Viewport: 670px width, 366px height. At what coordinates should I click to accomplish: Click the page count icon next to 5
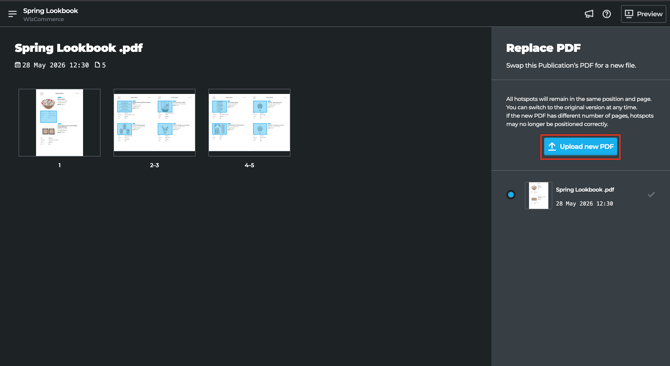97,65
